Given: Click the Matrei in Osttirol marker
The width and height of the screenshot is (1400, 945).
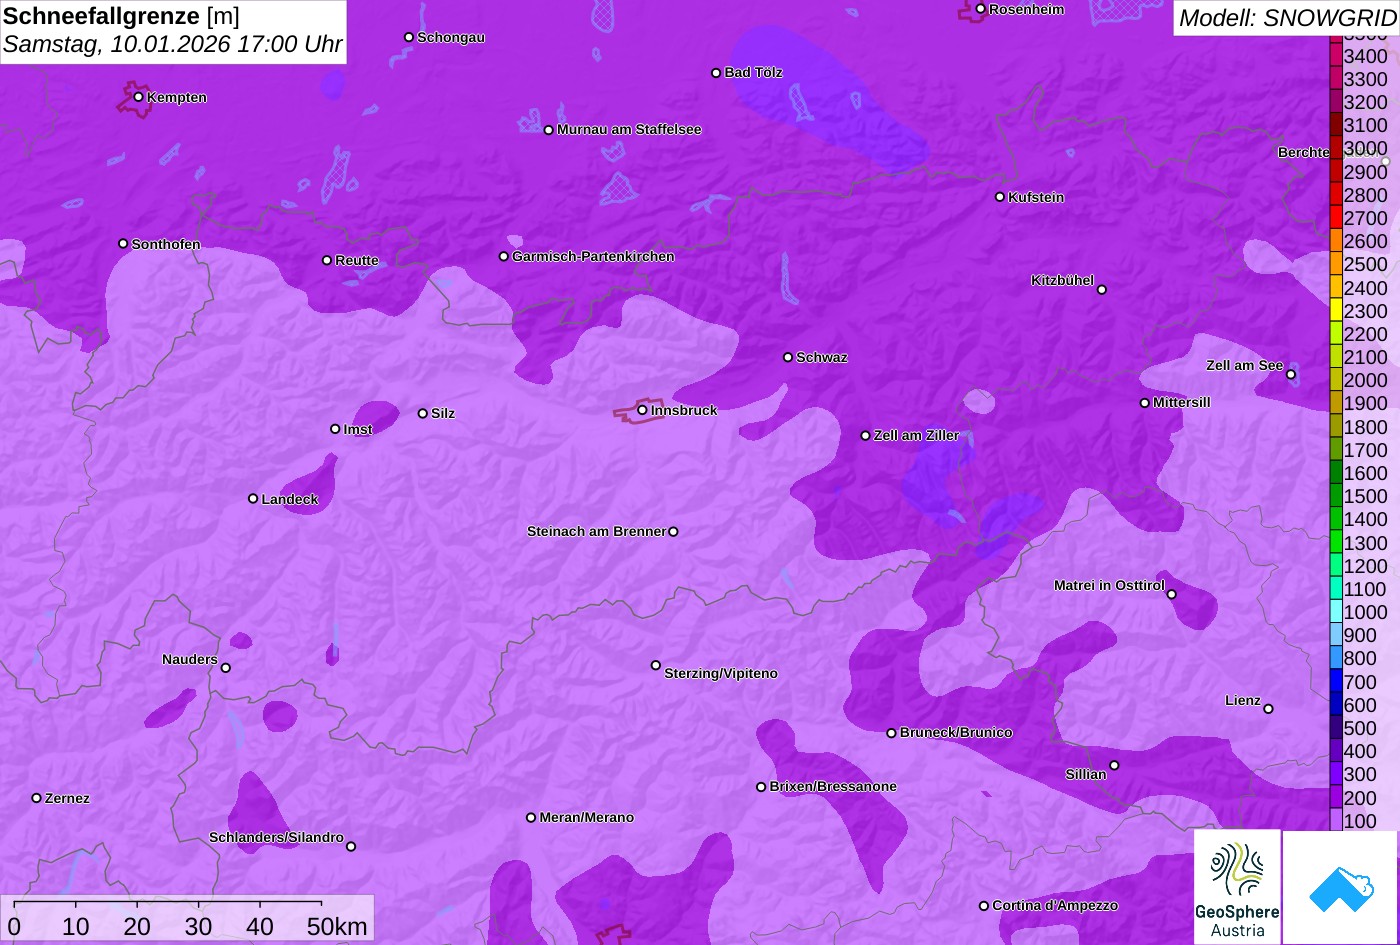Looking at the screenshot, I should (1172, 594).
